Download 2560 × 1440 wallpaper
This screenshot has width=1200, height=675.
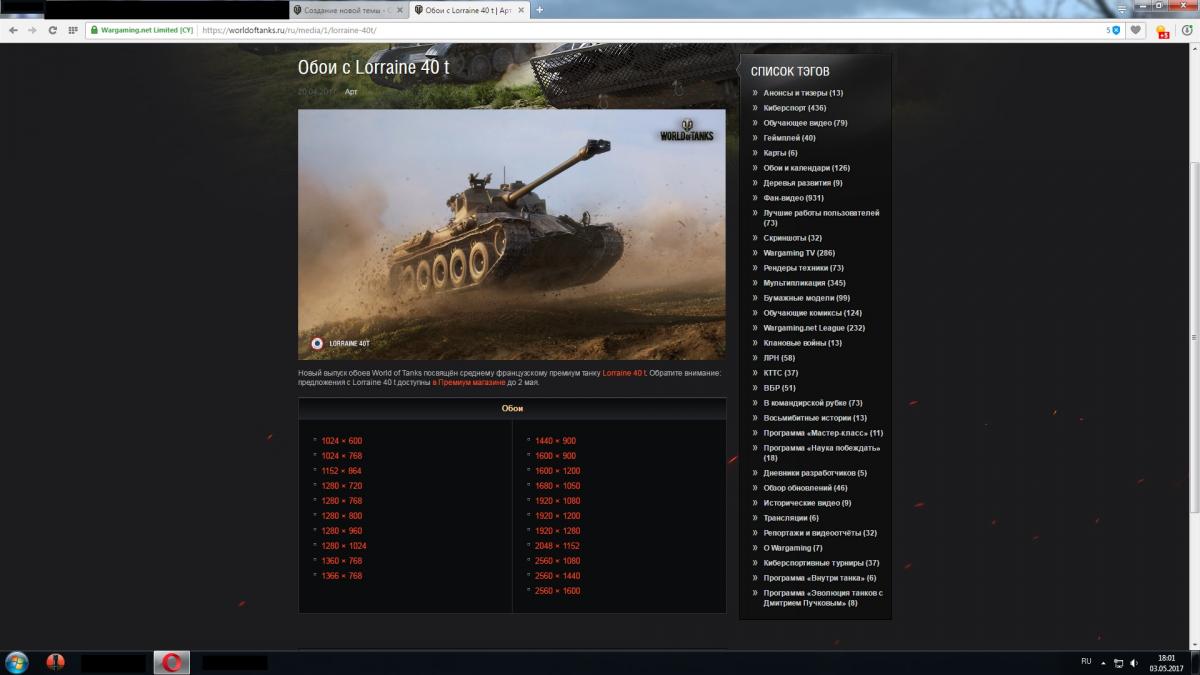click(x=557, y=576)
